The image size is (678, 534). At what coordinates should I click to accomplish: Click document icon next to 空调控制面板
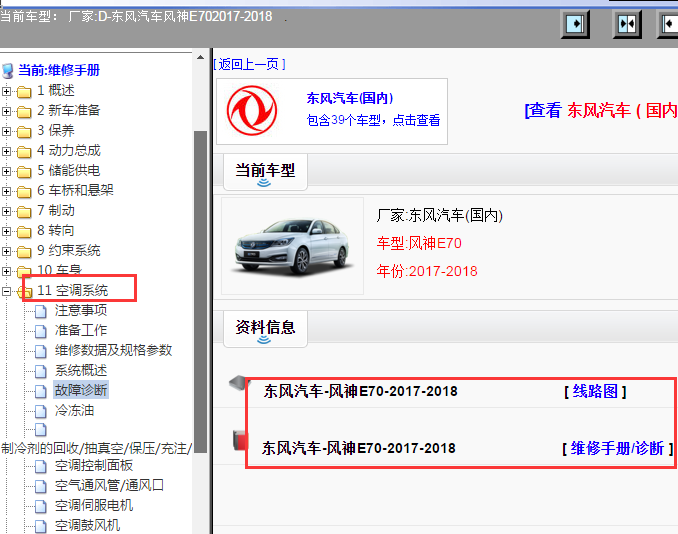click(x=41, y=466)
